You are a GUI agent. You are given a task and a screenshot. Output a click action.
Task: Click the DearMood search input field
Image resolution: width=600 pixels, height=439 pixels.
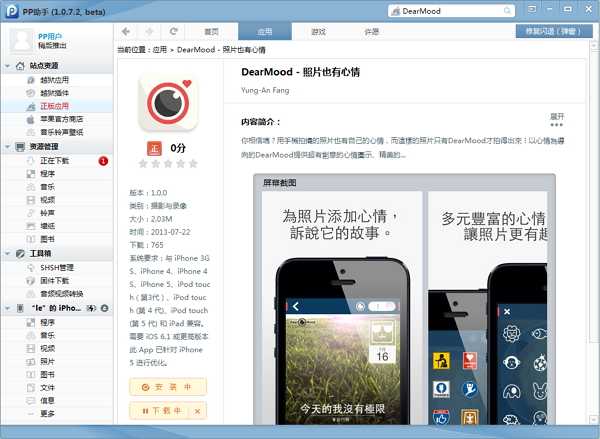point(452,11)
